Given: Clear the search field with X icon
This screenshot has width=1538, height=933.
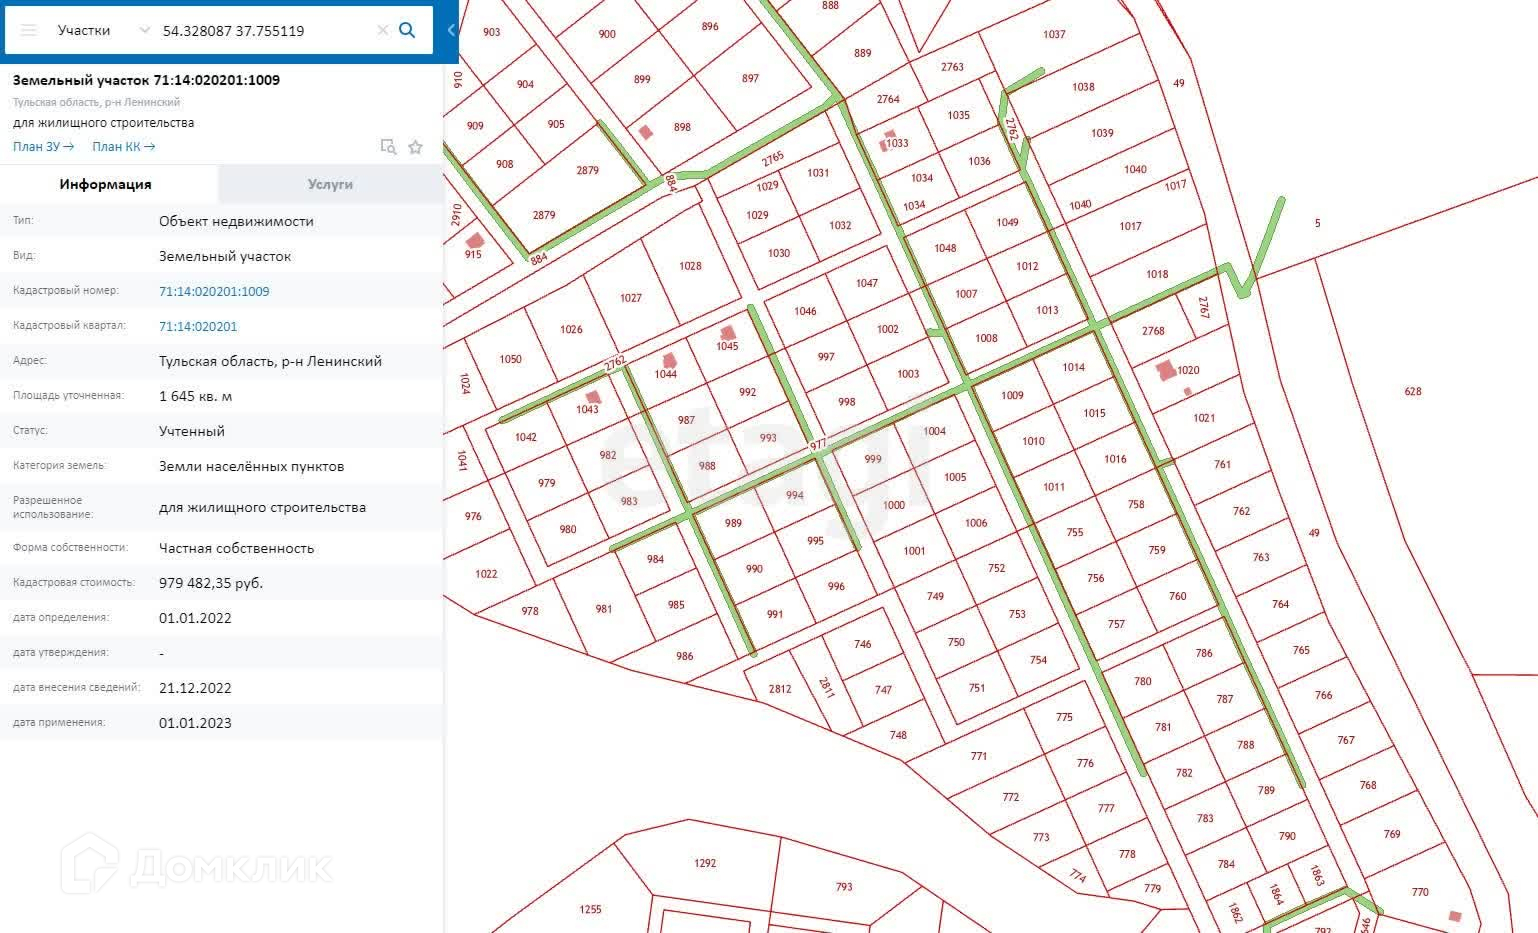Looking at the screenshot, I should coord(382,30).
